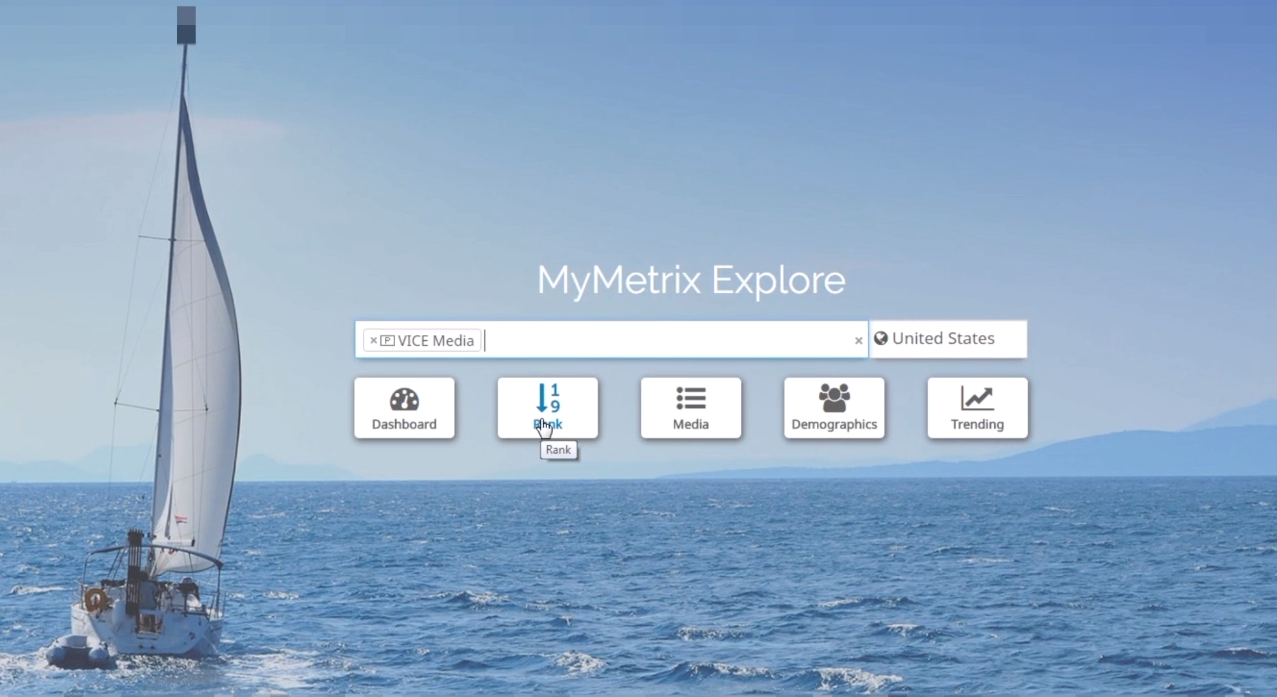Click the globe icon beside United States

(x=879, y=338)
